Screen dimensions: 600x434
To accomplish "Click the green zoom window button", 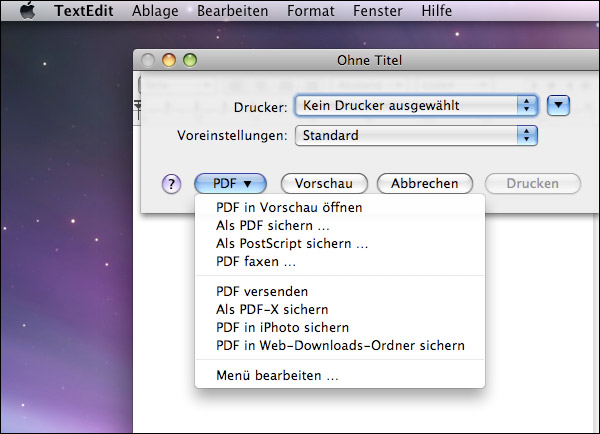I will coord(190,61).
